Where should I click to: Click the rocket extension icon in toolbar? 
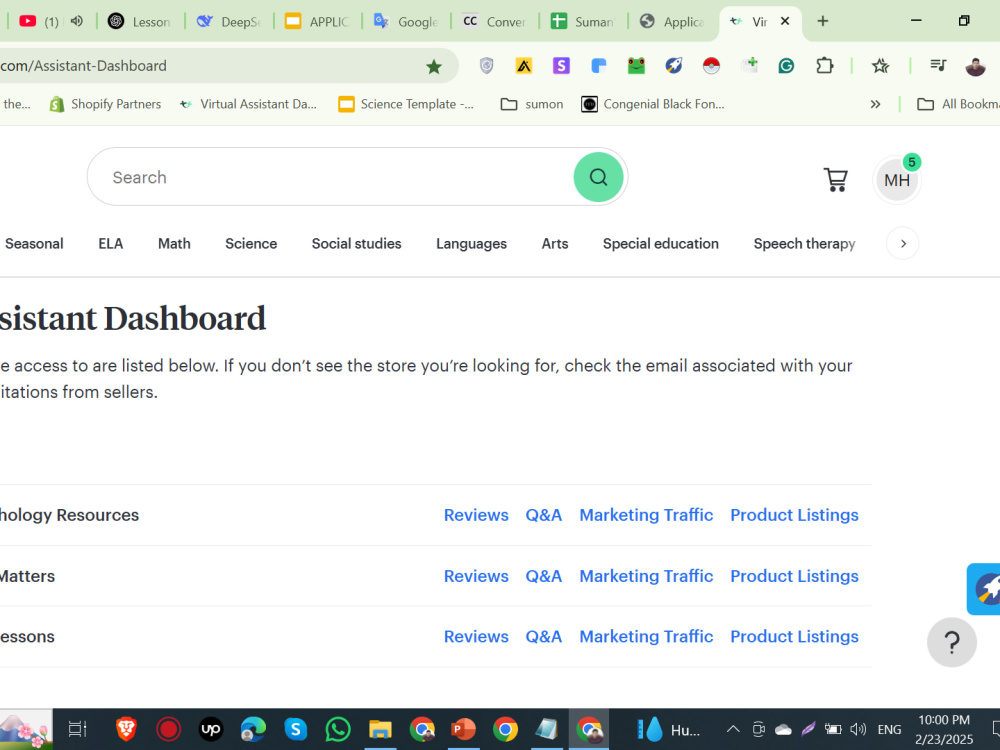pos(673,66)
